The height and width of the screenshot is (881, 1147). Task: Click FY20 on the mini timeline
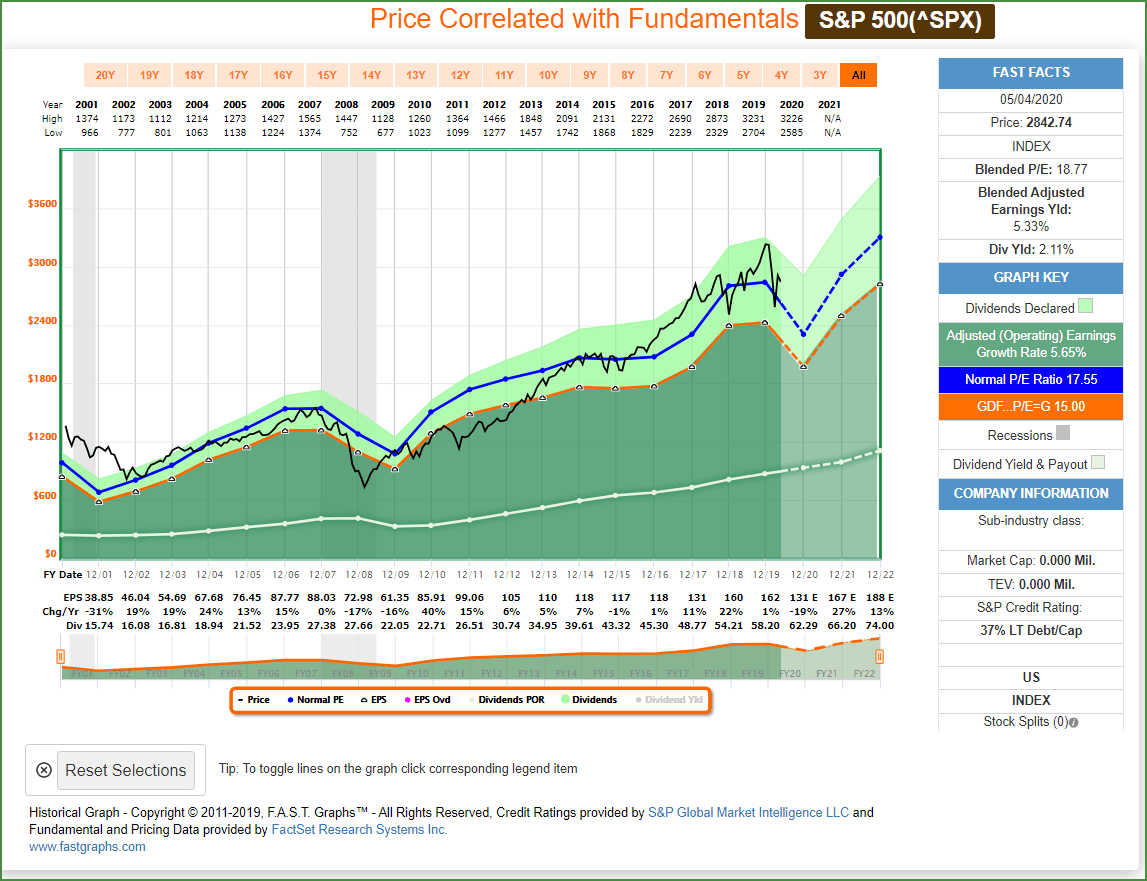click(790, 673)
